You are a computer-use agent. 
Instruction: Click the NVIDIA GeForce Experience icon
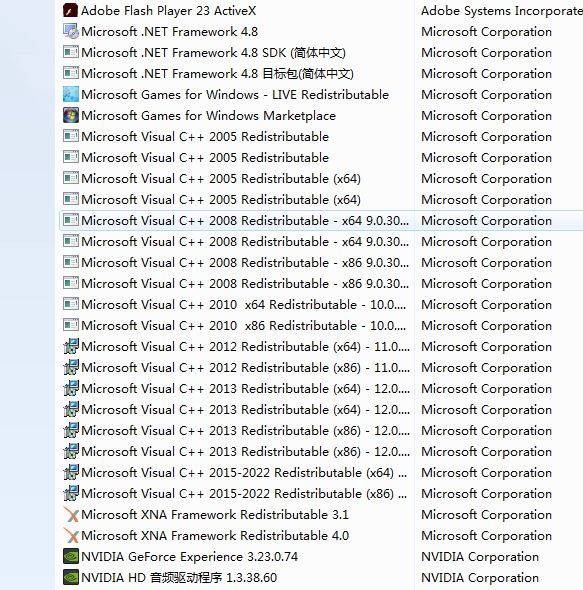[x=70, y=557]
